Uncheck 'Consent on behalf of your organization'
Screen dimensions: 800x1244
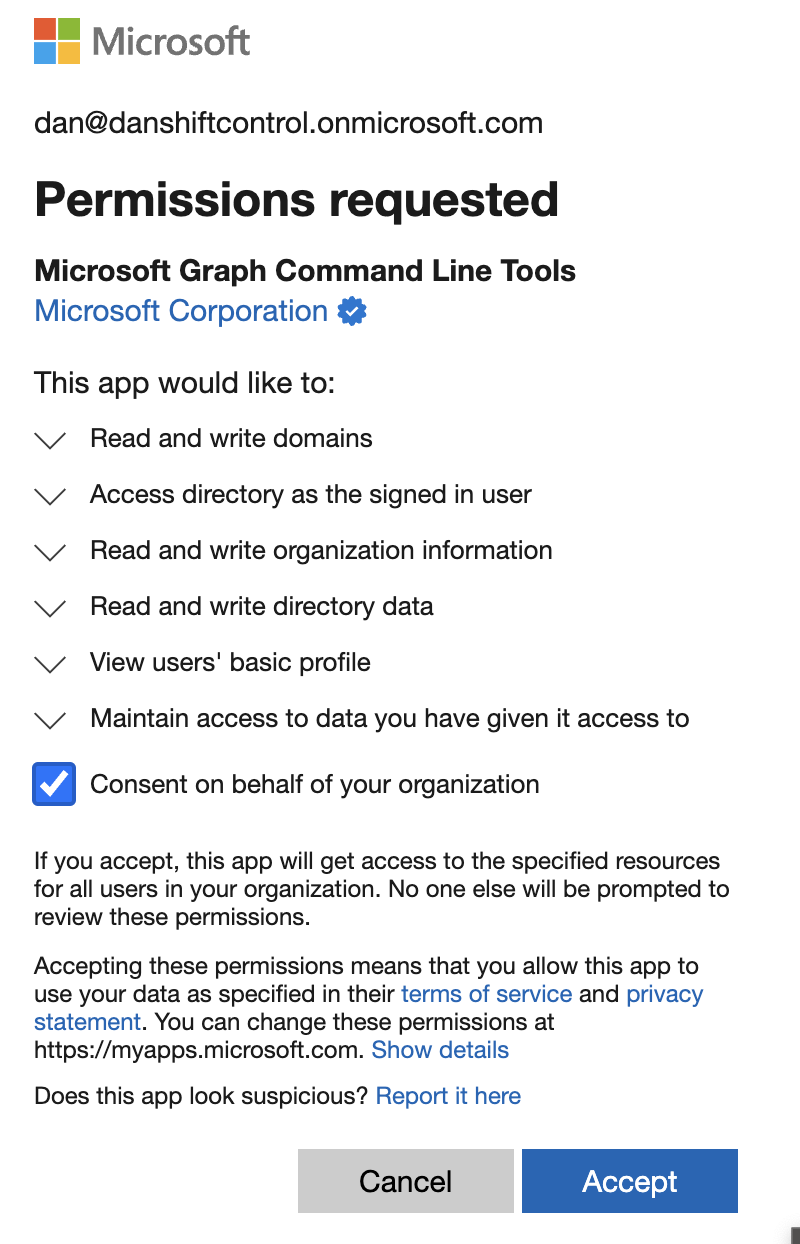point(53,784)
